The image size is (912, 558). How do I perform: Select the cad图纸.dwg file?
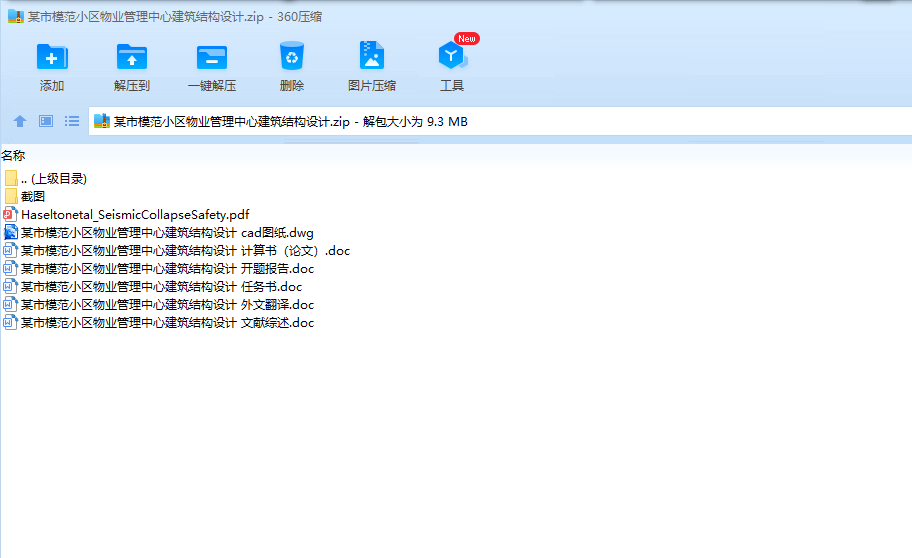coord(158,233)
